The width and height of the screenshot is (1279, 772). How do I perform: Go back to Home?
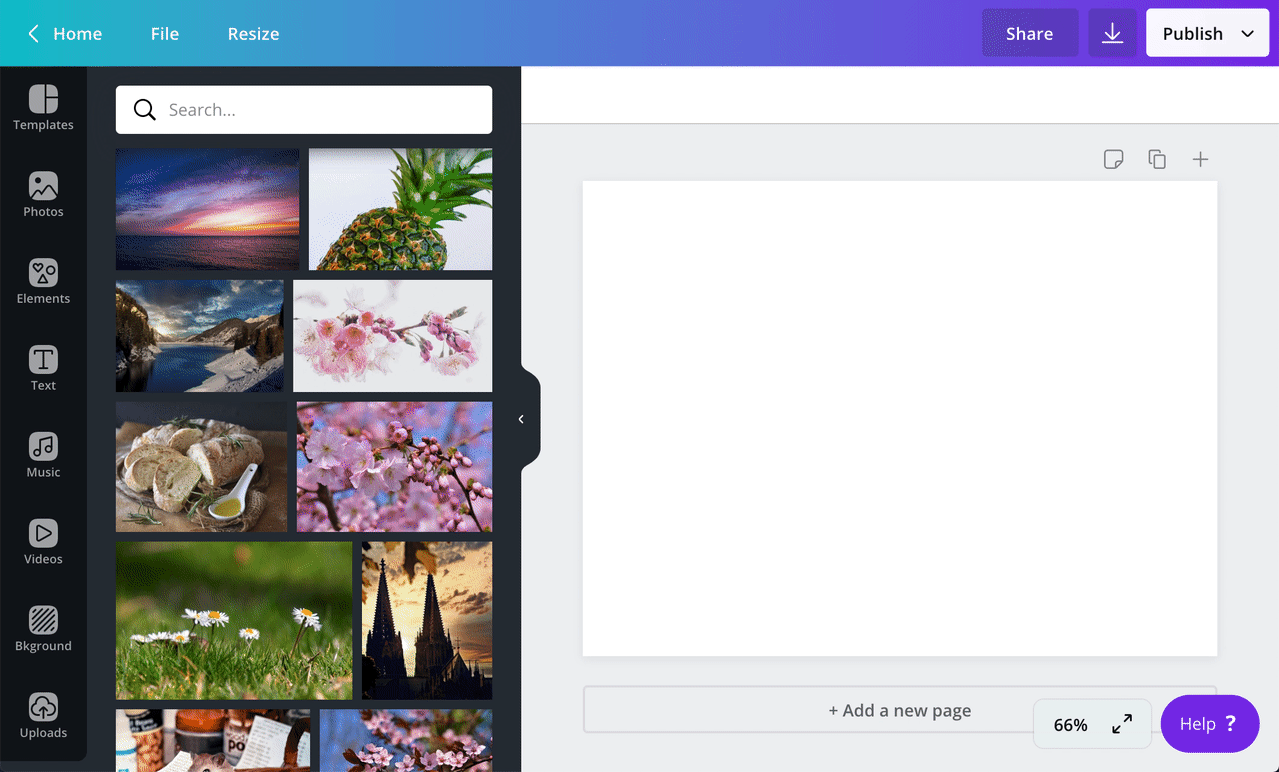tap(77, 34)
